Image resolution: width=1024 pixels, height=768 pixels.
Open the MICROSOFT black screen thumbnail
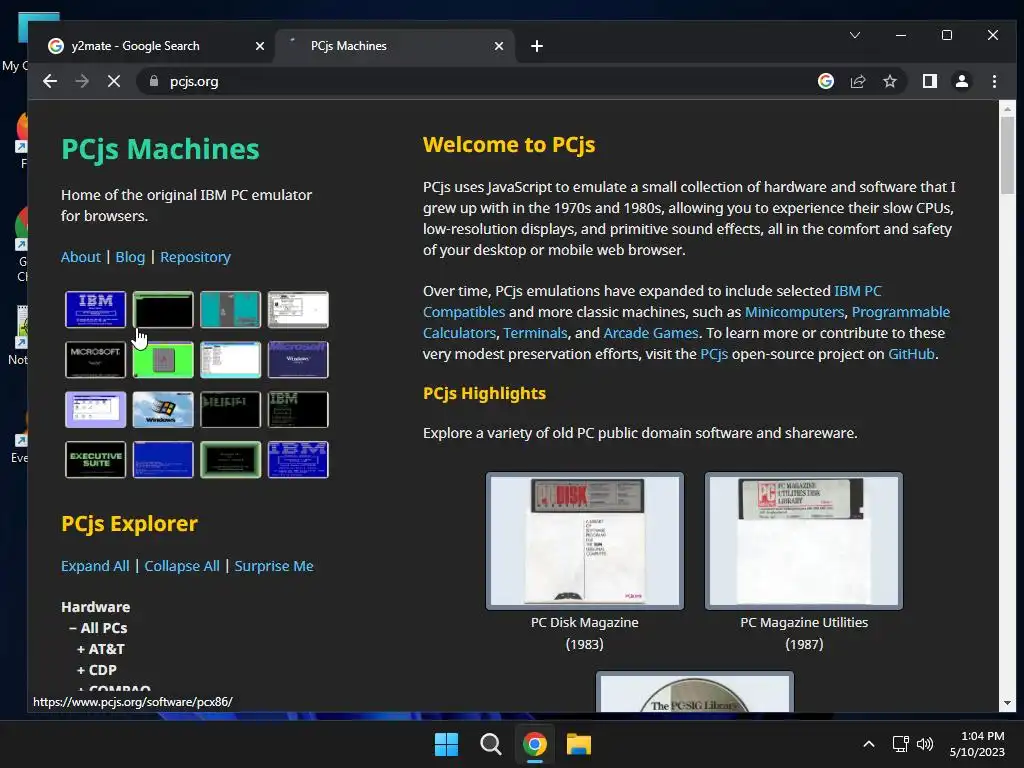(x=95, y=360)
